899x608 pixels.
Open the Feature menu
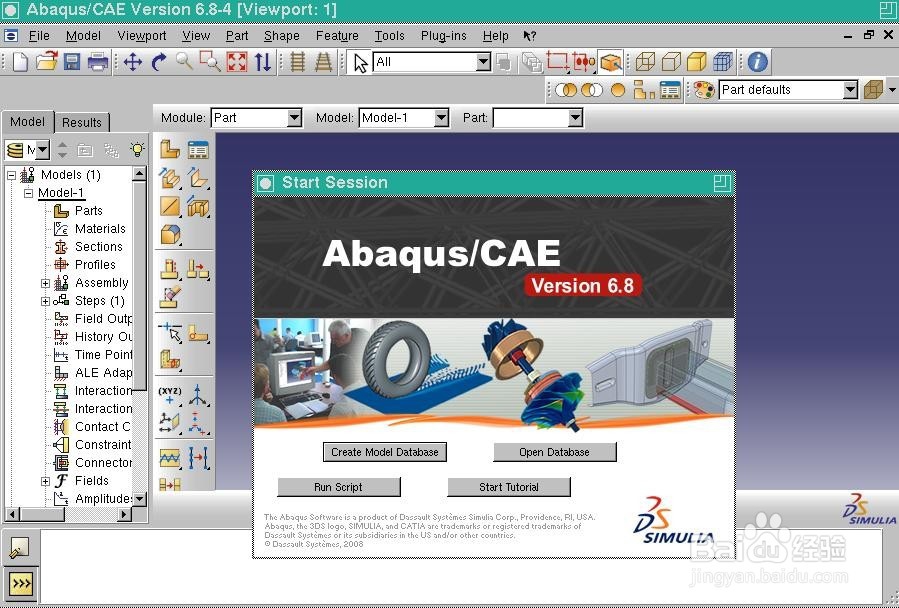point(337,36)
